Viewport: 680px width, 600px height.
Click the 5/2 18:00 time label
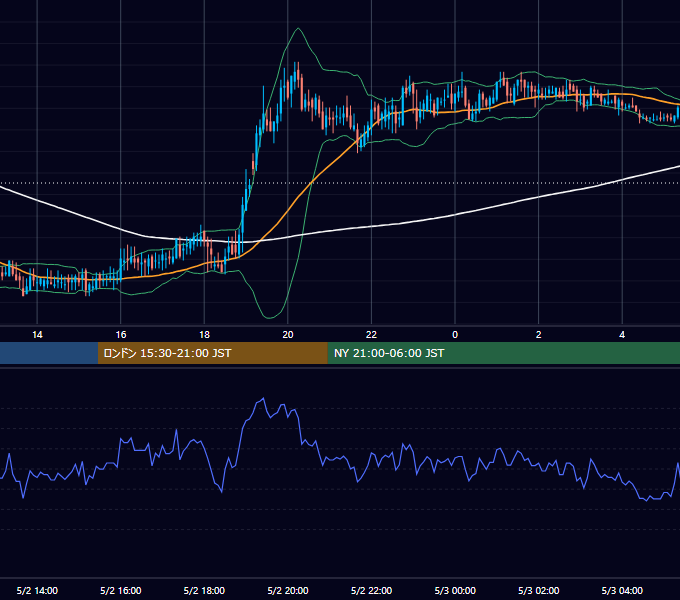pos(204,590)
